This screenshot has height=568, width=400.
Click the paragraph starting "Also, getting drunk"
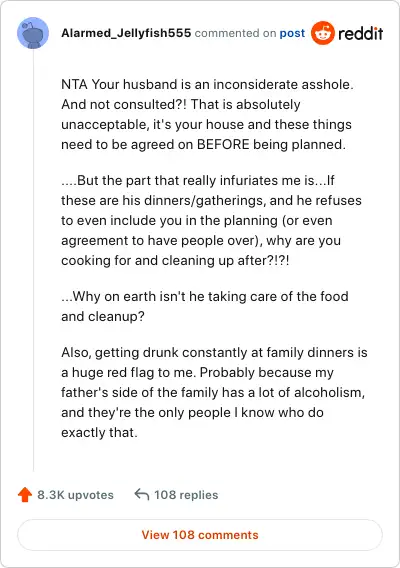[x=214, y=392]
